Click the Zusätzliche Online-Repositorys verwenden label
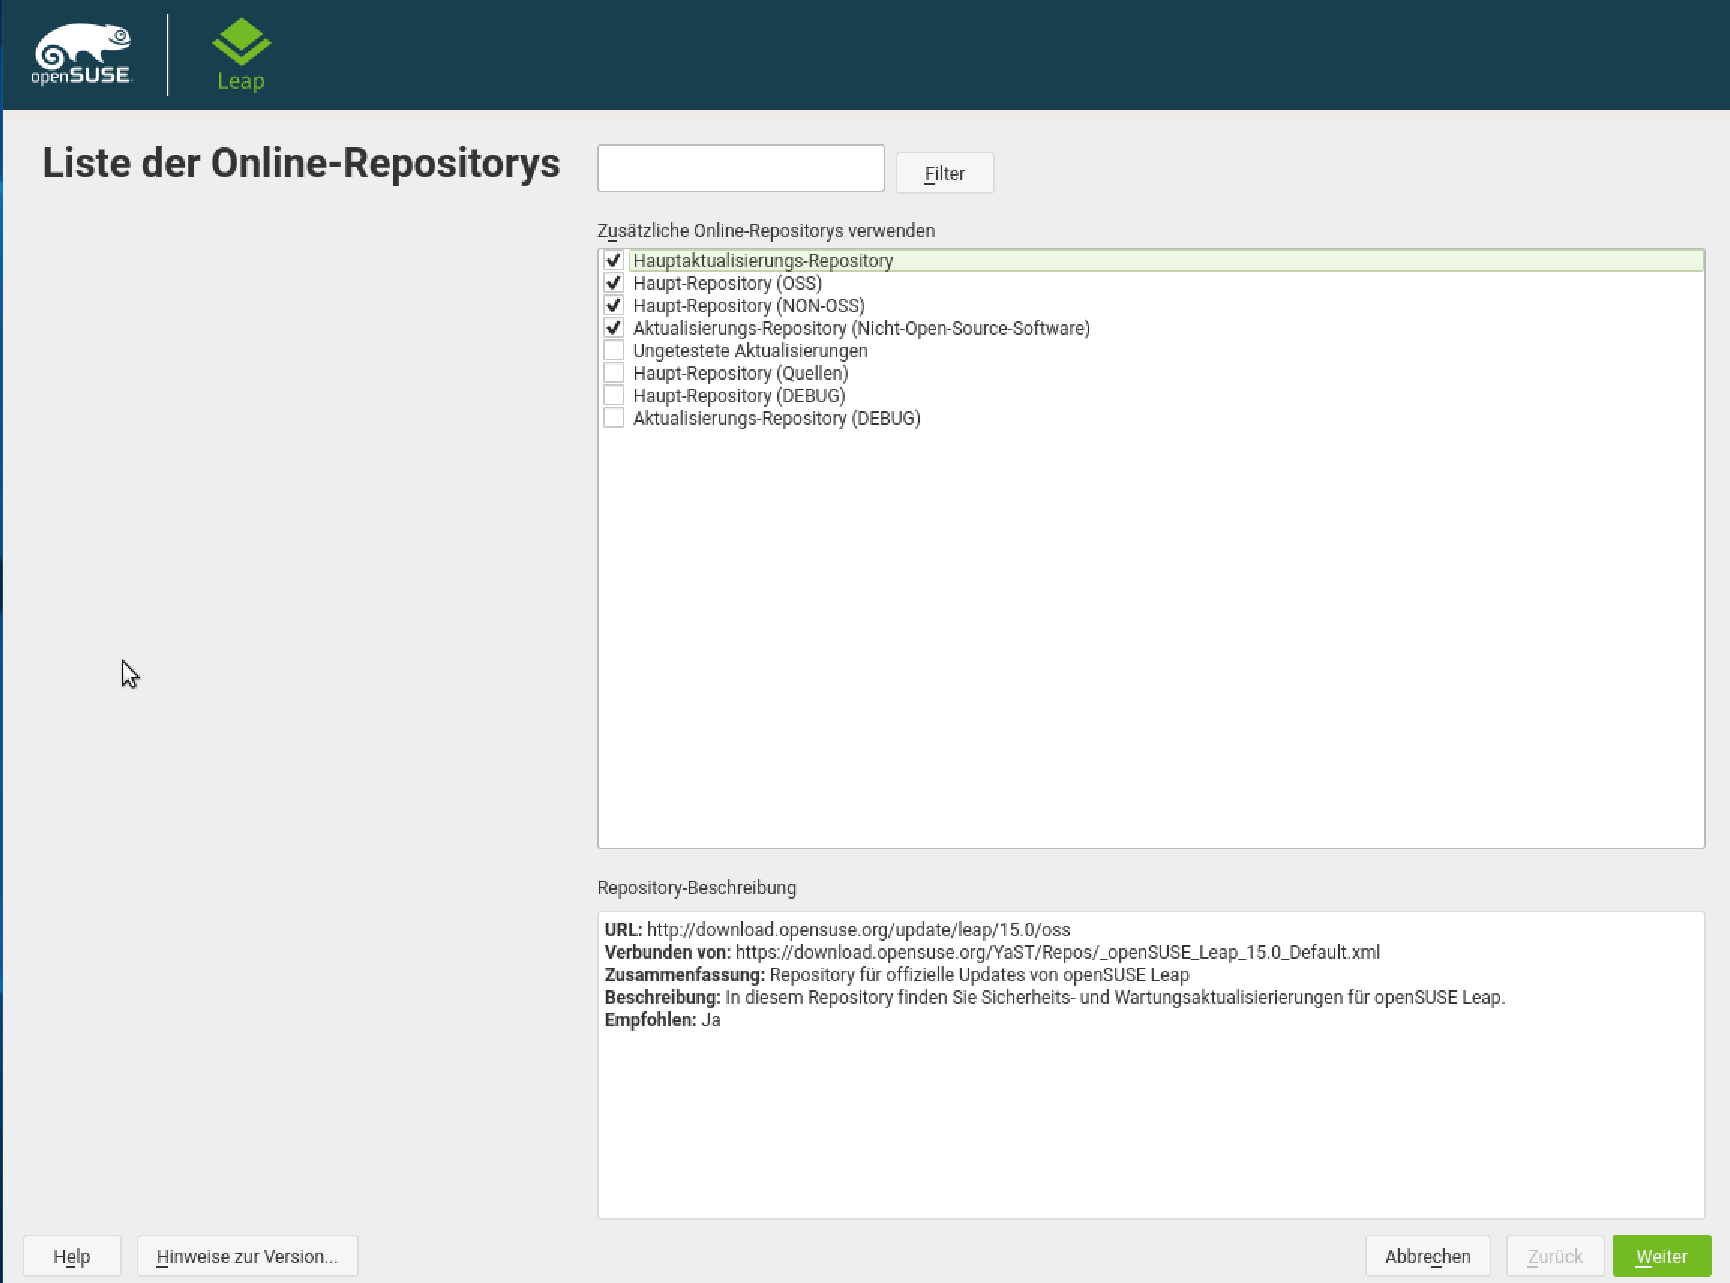This screenshot has height=1283, width=1730. point(766,230)
